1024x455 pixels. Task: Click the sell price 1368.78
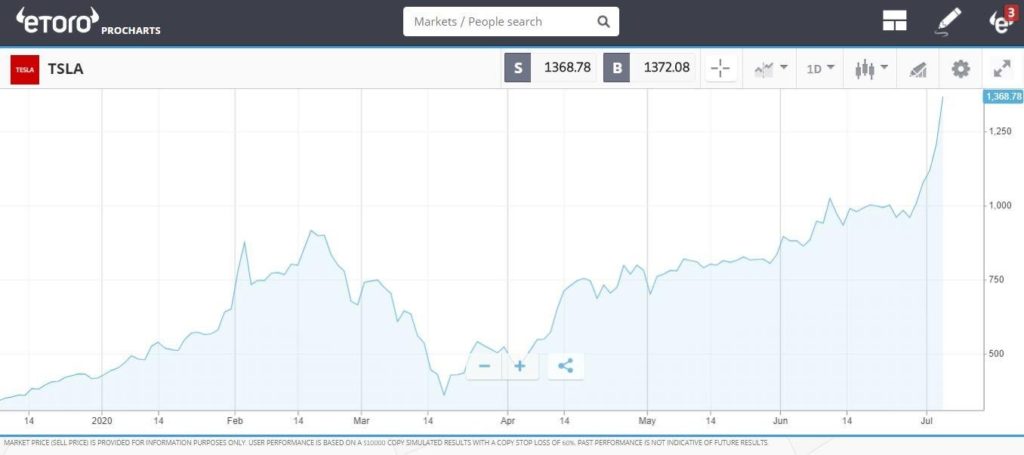click(x=567, y=68)
